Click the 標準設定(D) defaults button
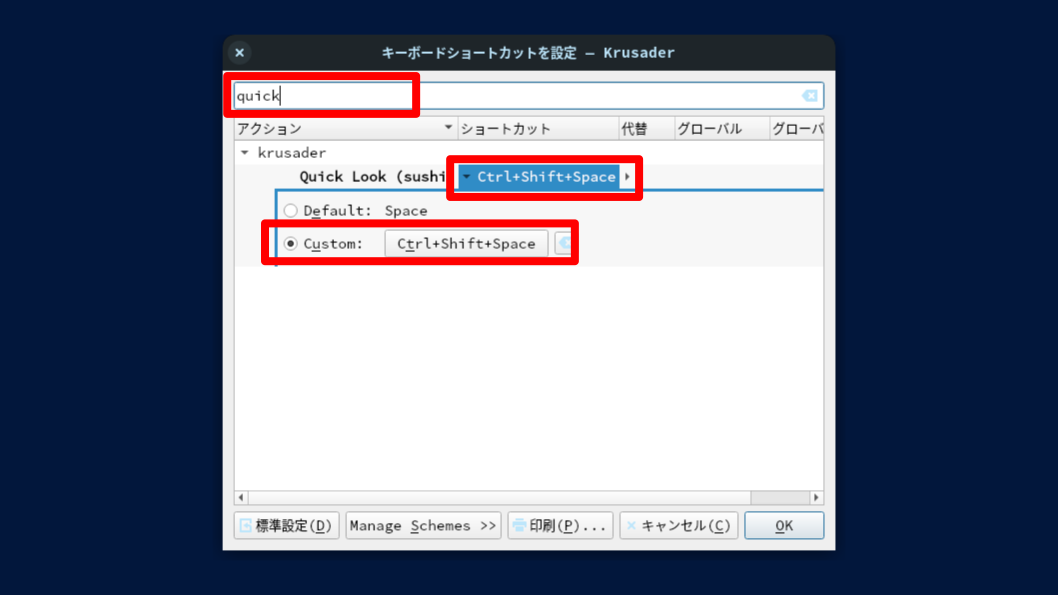Viewport: 1058px width, 595px height. 287,526
